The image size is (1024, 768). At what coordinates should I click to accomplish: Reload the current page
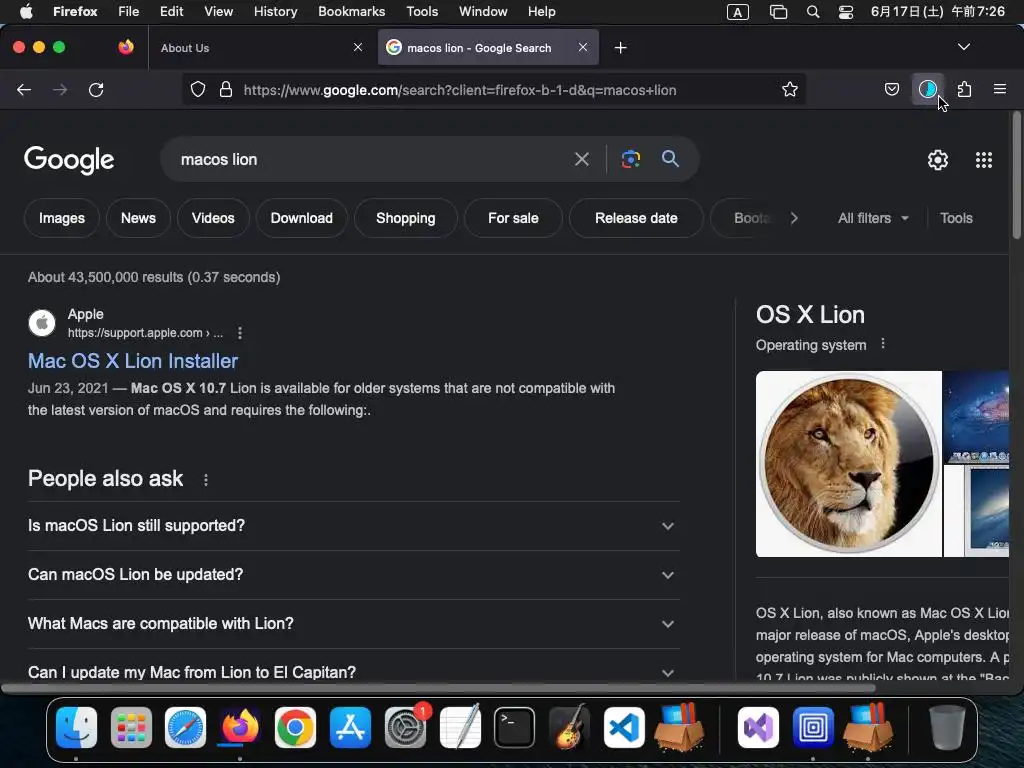(x=96, y=89)
